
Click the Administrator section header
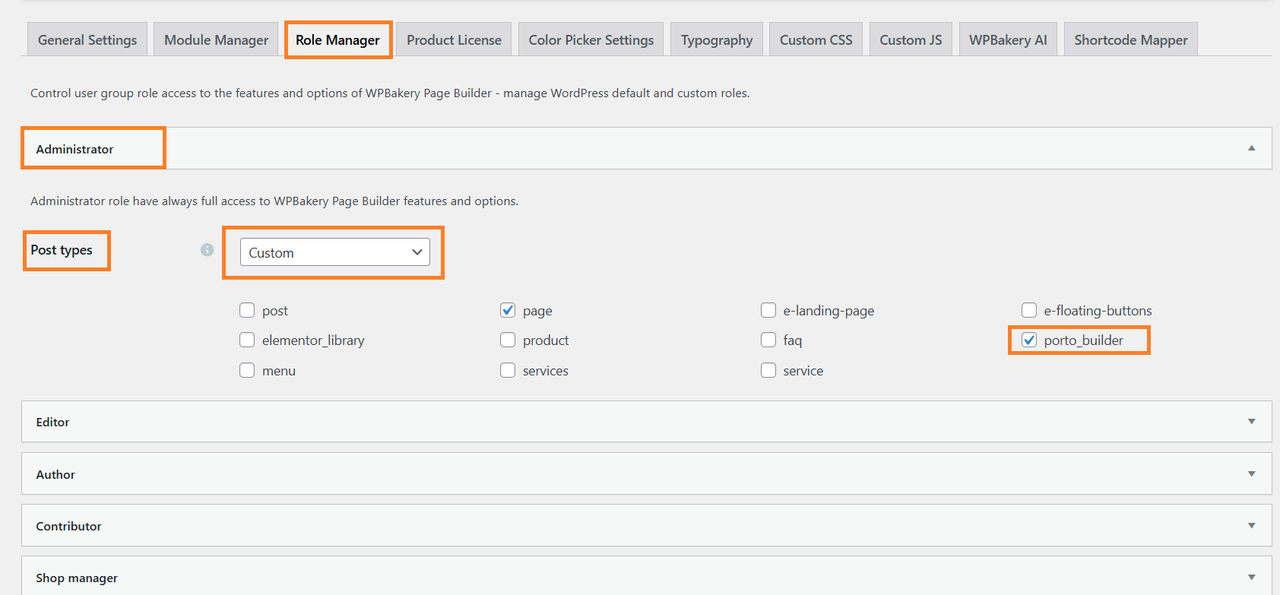tap(646, 148)
